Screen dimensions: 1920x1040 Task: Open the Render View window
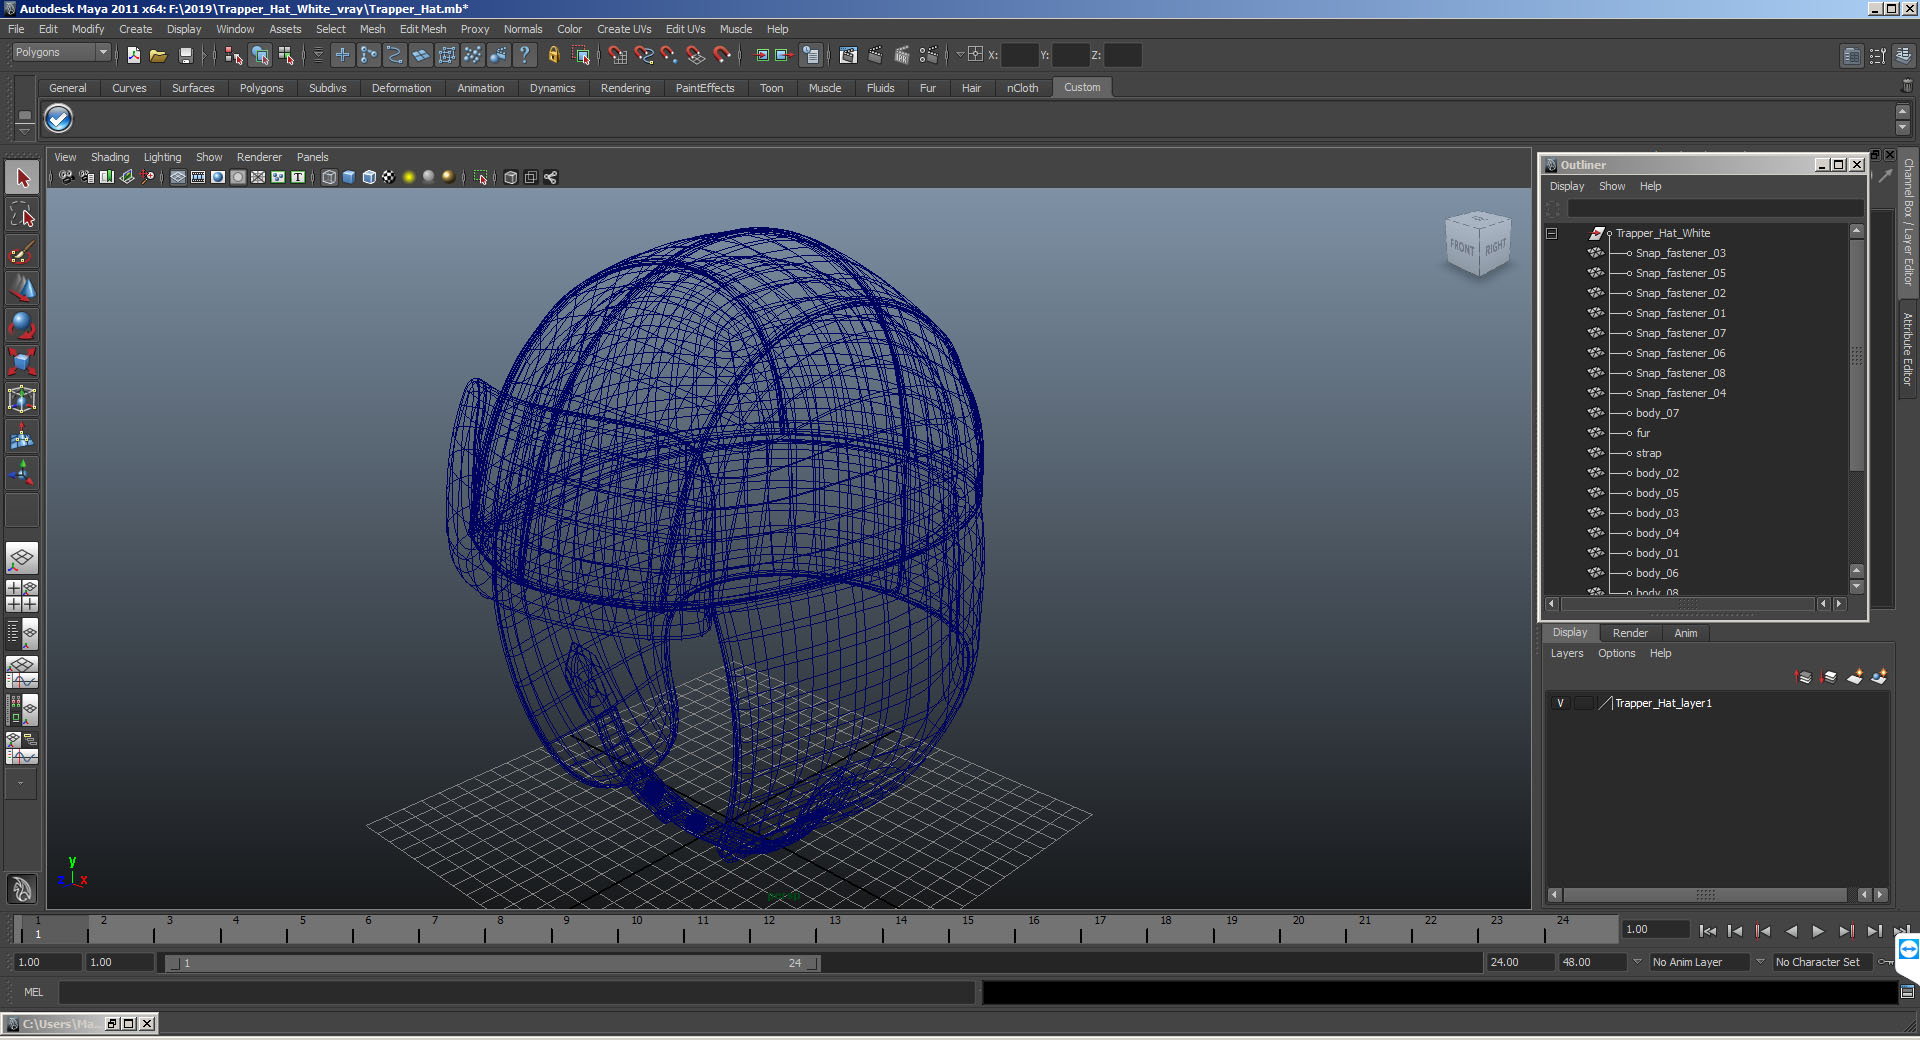pos(848,55)
